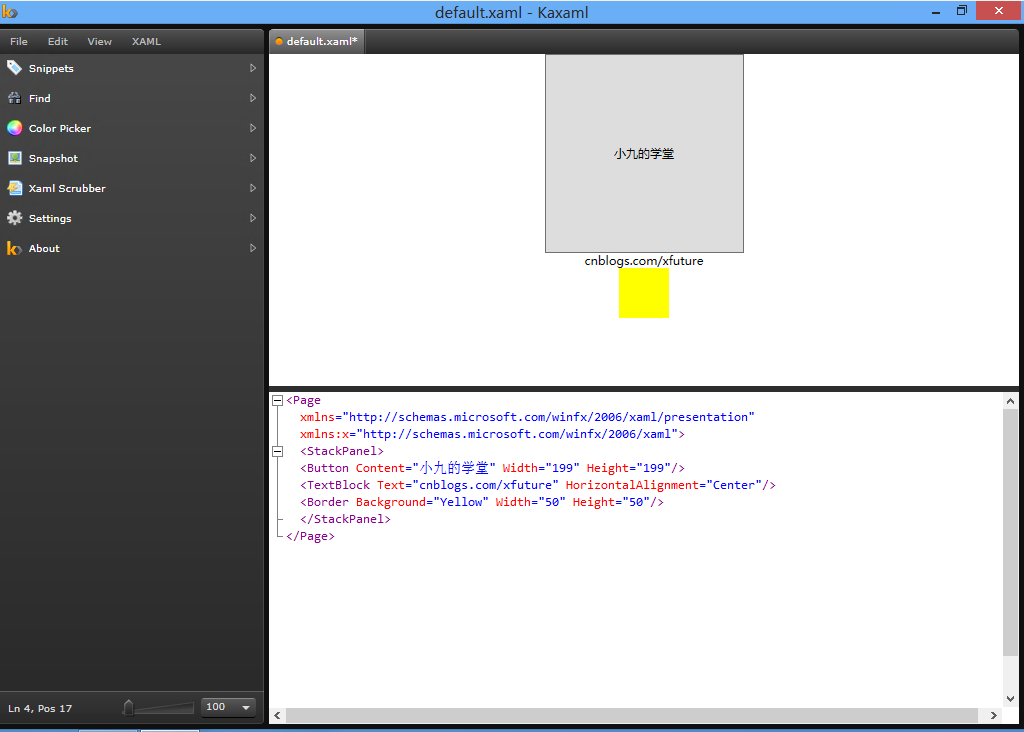Click the editor scroll up arrow
The width and height of the screenshot is (1024, 732).
click(1010, 401)
